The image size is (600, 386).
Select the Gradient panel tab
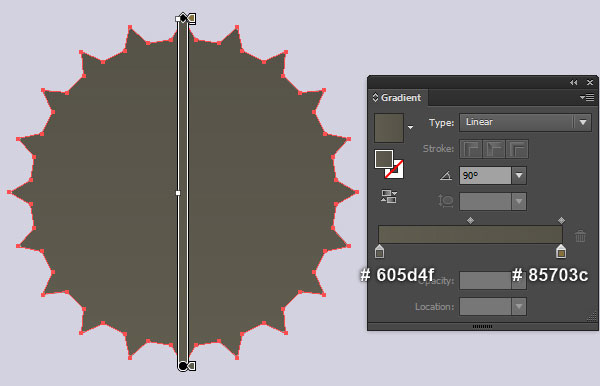[397, 98]
